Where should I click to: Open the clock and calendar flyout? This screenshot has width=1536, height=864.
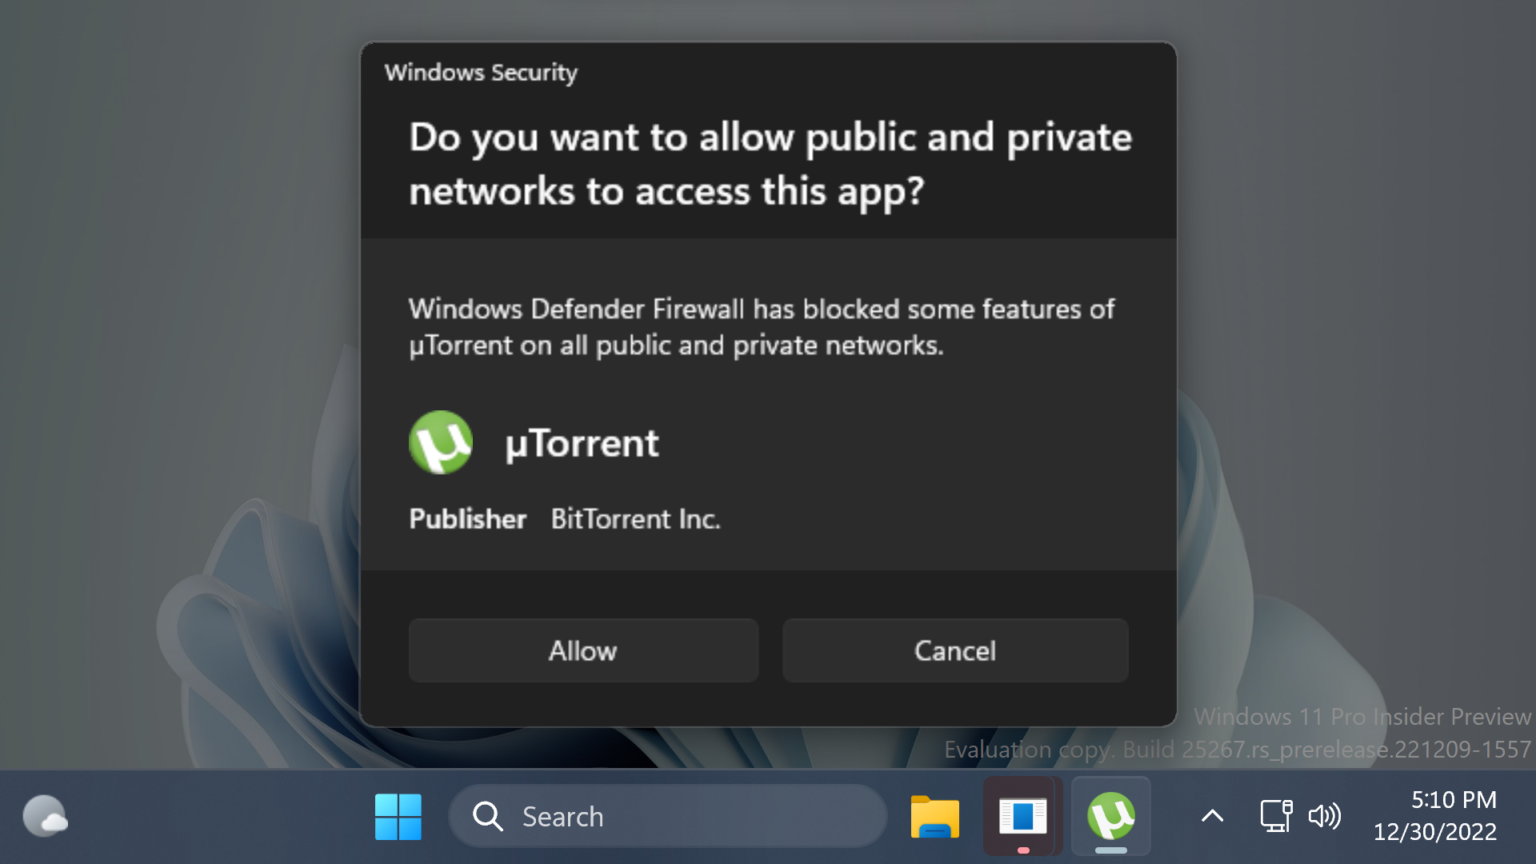(1434, 816)
